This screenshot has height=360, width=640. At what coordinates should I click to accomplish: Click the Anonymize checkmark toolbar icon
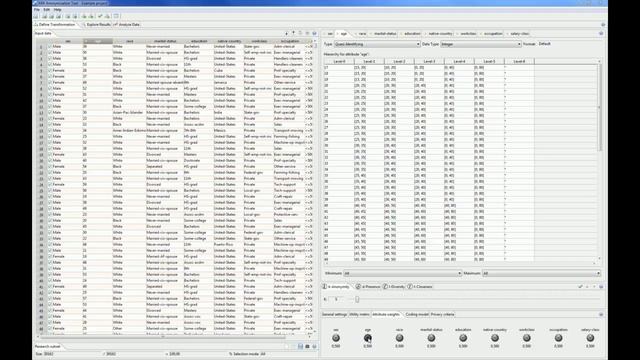click(x=100, y=16)
